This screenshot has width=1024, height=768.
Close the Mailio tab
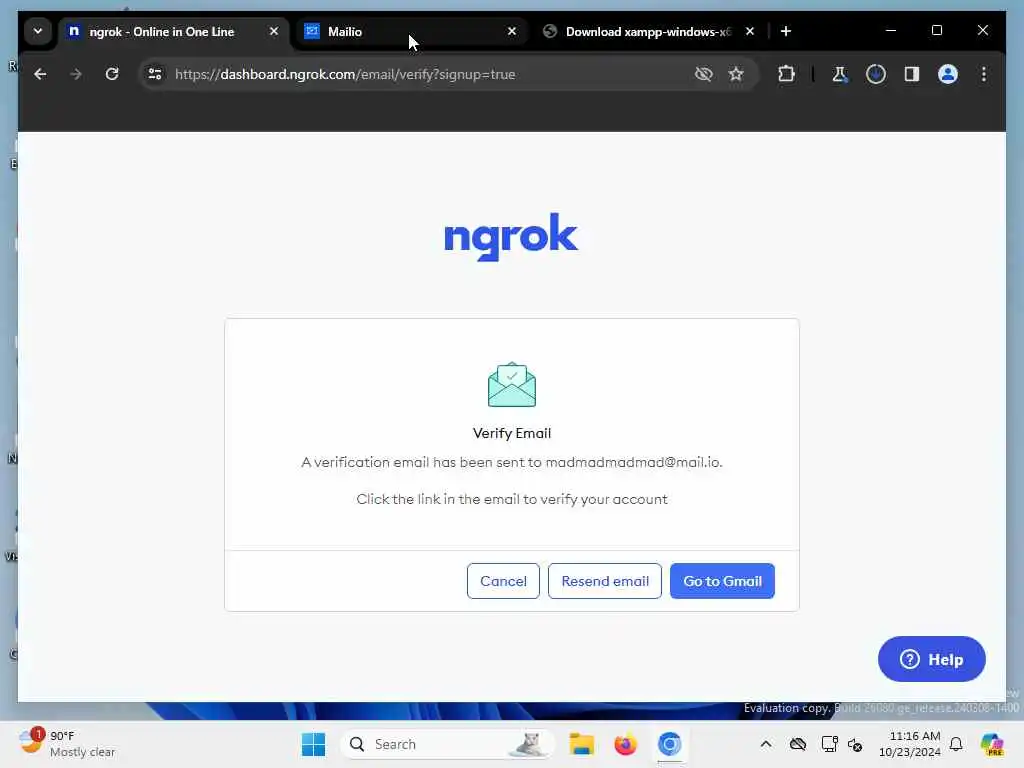click(x=512, y=31)
